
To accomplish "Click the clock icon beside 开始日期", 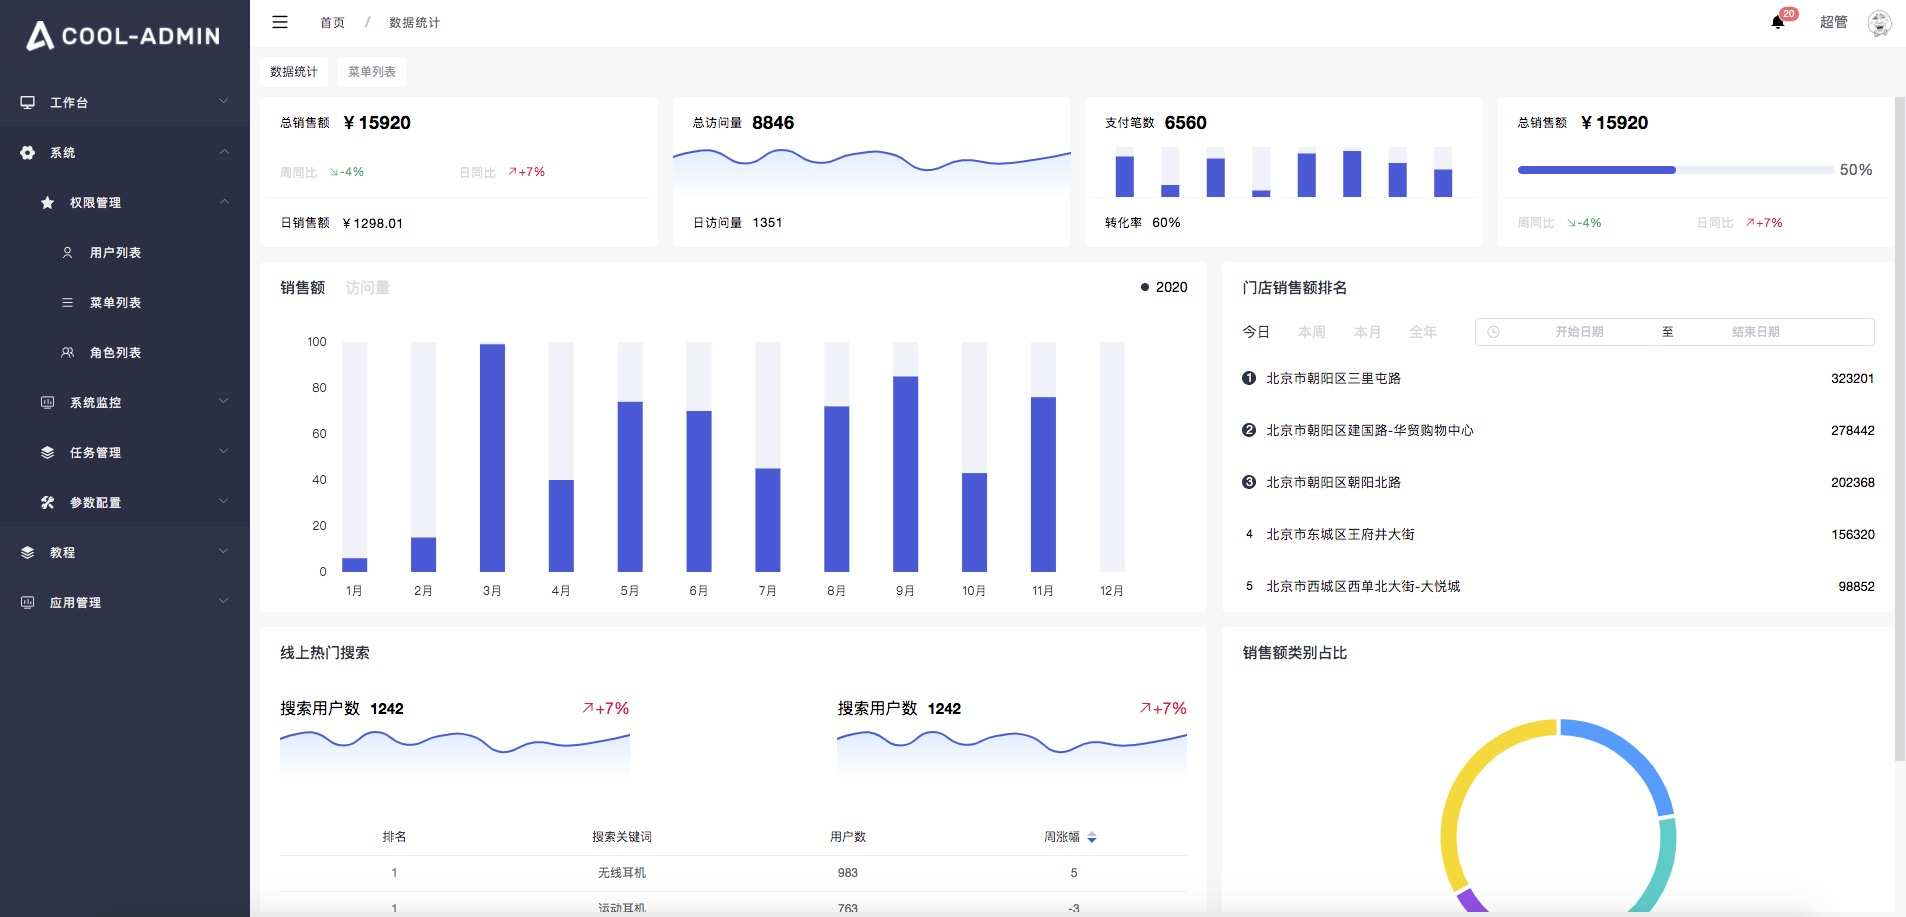I will 1495,331.
